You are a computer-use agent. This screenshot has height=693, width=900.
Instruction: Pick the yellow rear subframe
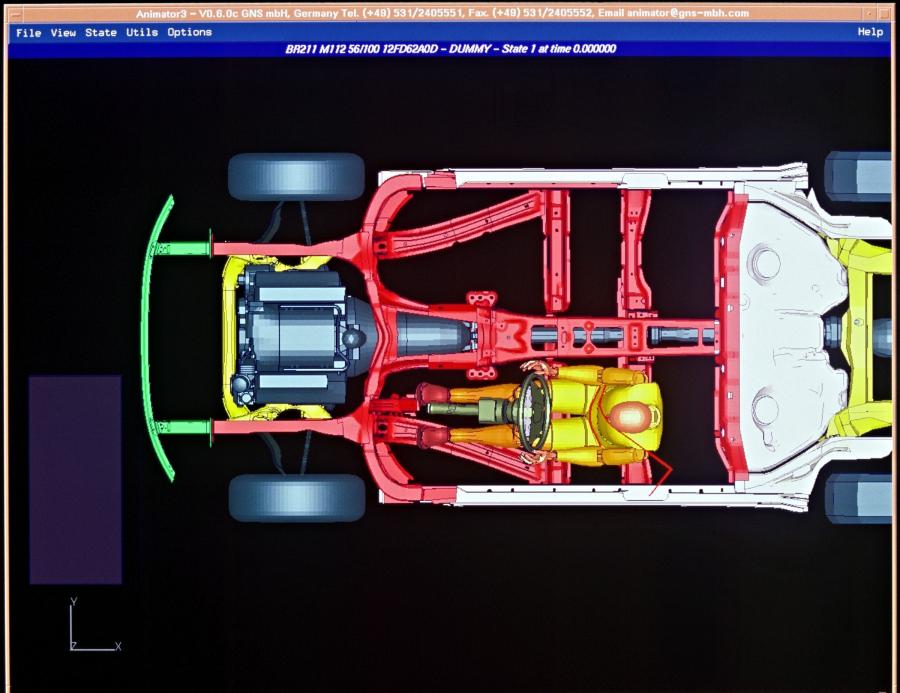click(858, 337)
